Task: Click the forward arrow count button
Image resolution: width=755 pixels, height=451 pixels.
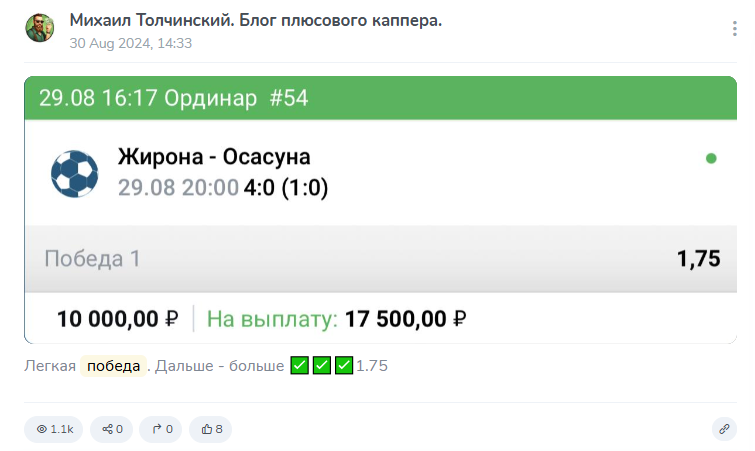Action: pyautogui.click(x=161, y=429)
